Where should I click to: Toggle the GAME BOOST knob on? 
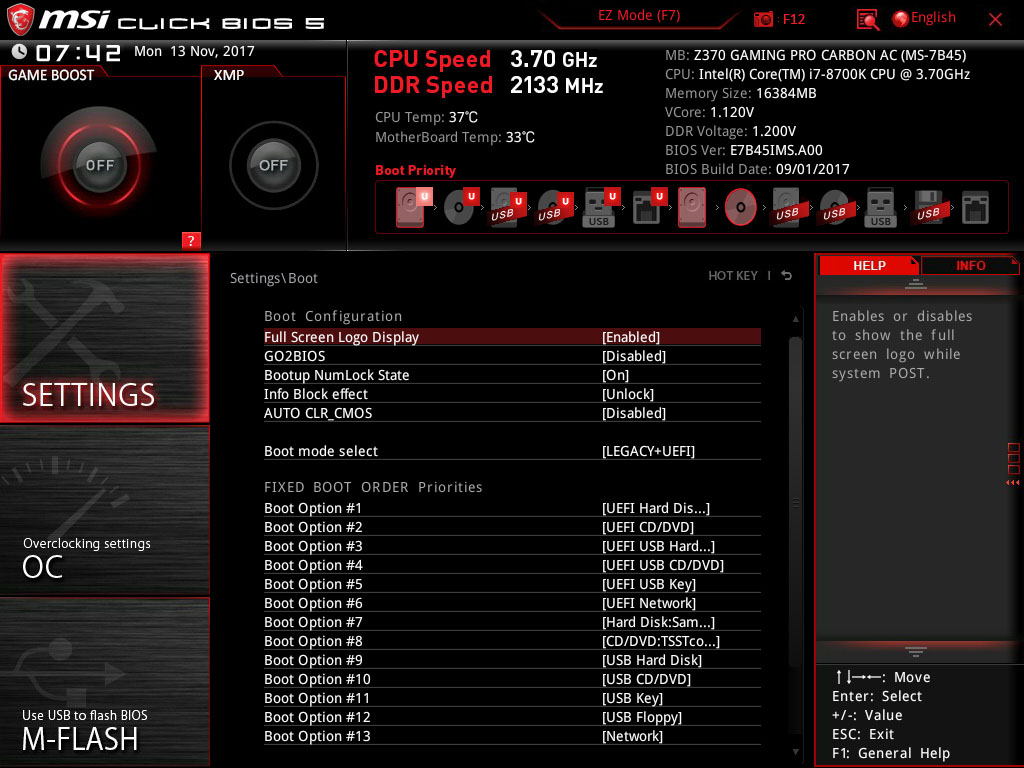(99, 165)
